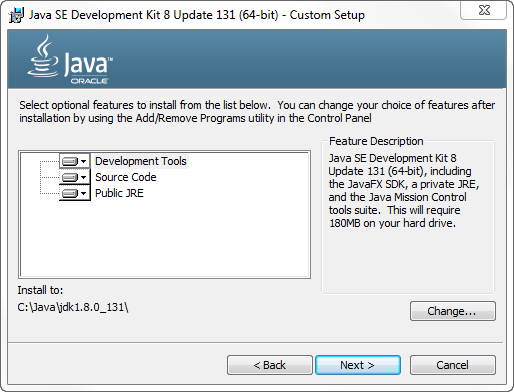Close the Custom Setup window

483,10
